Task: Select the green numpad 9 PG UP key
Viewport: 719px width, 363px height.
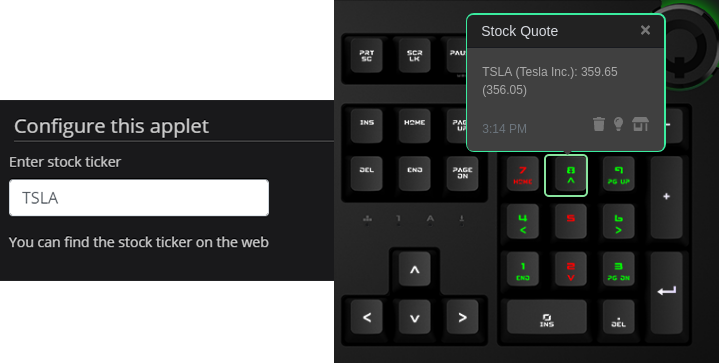Action: 619,175
